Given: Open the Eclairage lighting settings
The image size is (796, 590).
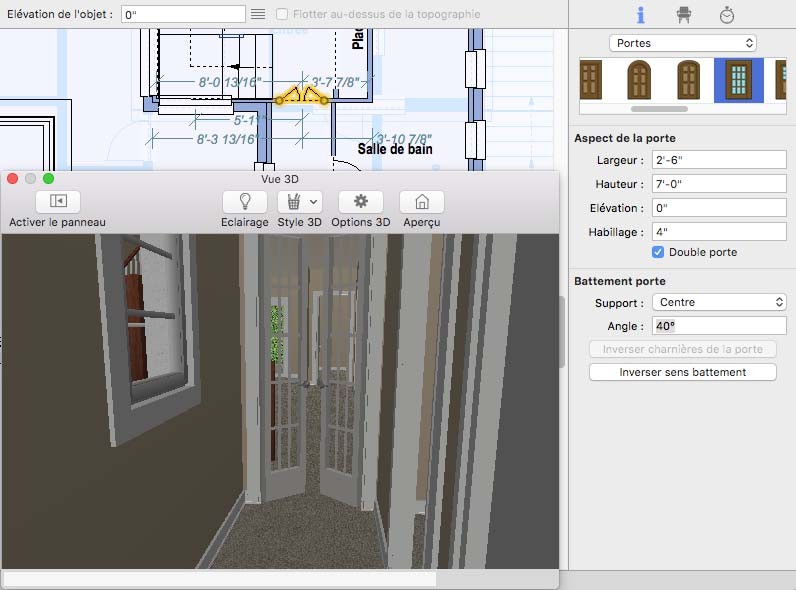Looking at the screenshot, I should 244,201.
